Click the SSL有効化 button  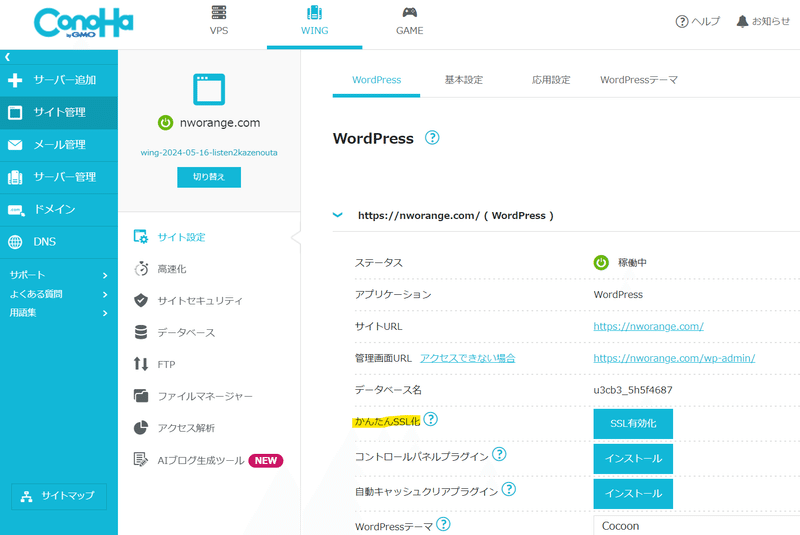633,423
